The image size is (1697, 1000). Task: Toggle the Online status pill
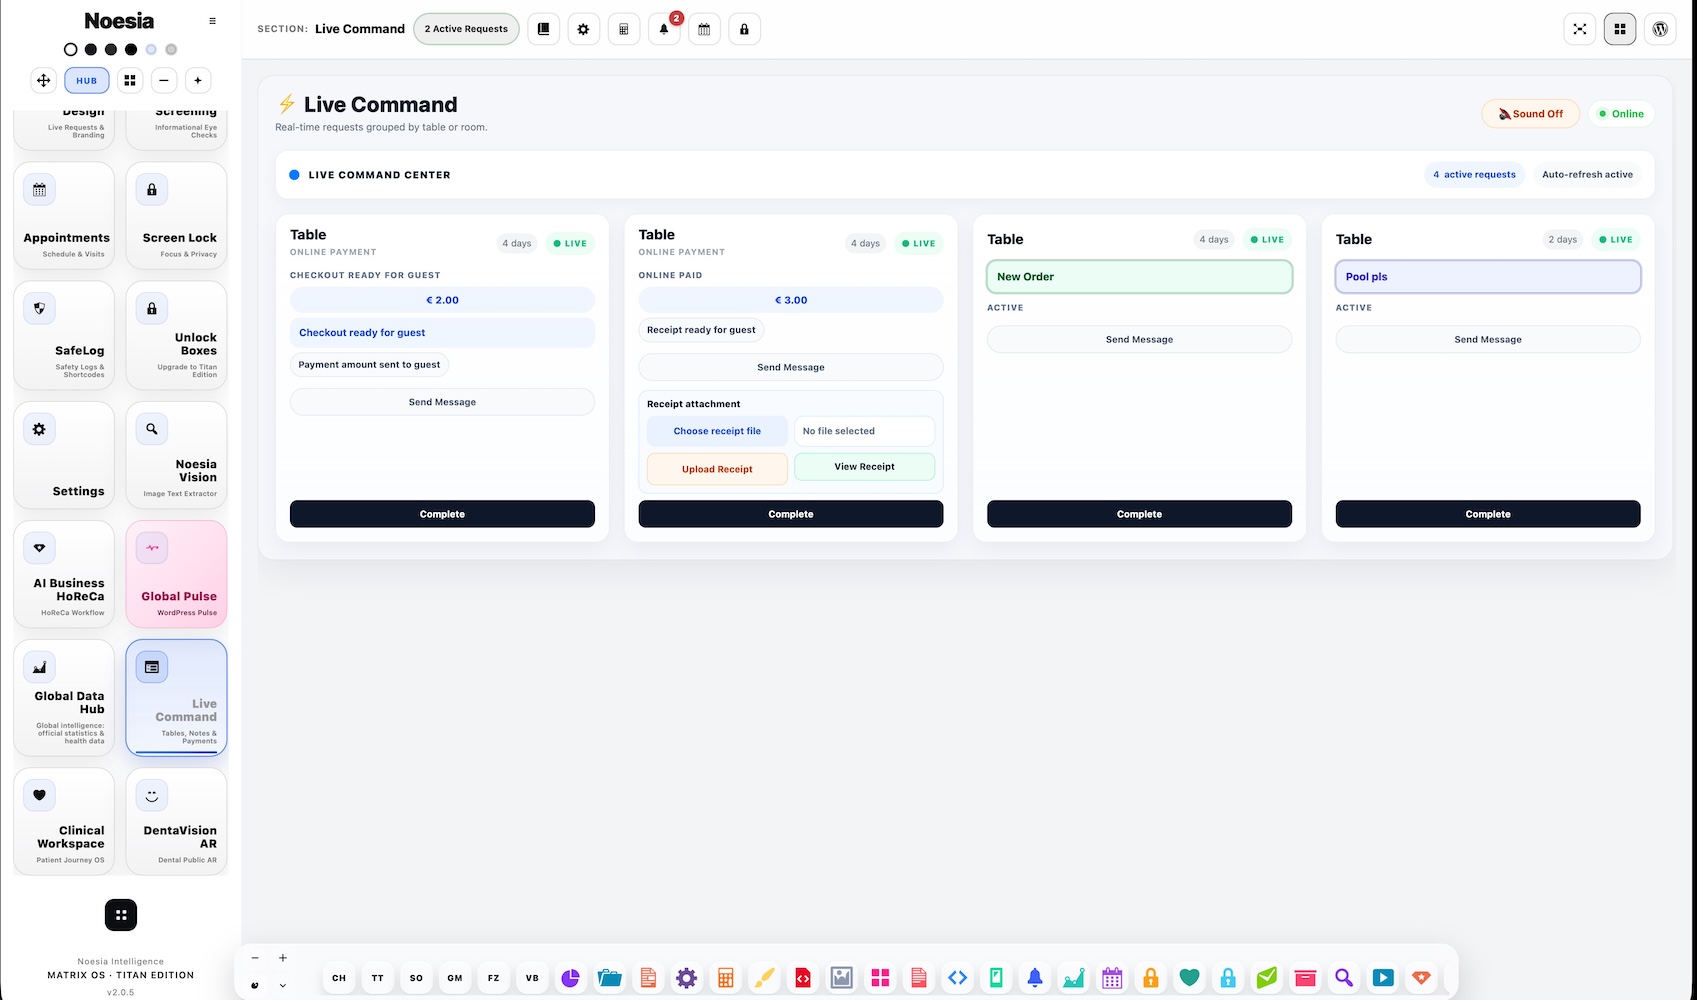pos(1621,114)
